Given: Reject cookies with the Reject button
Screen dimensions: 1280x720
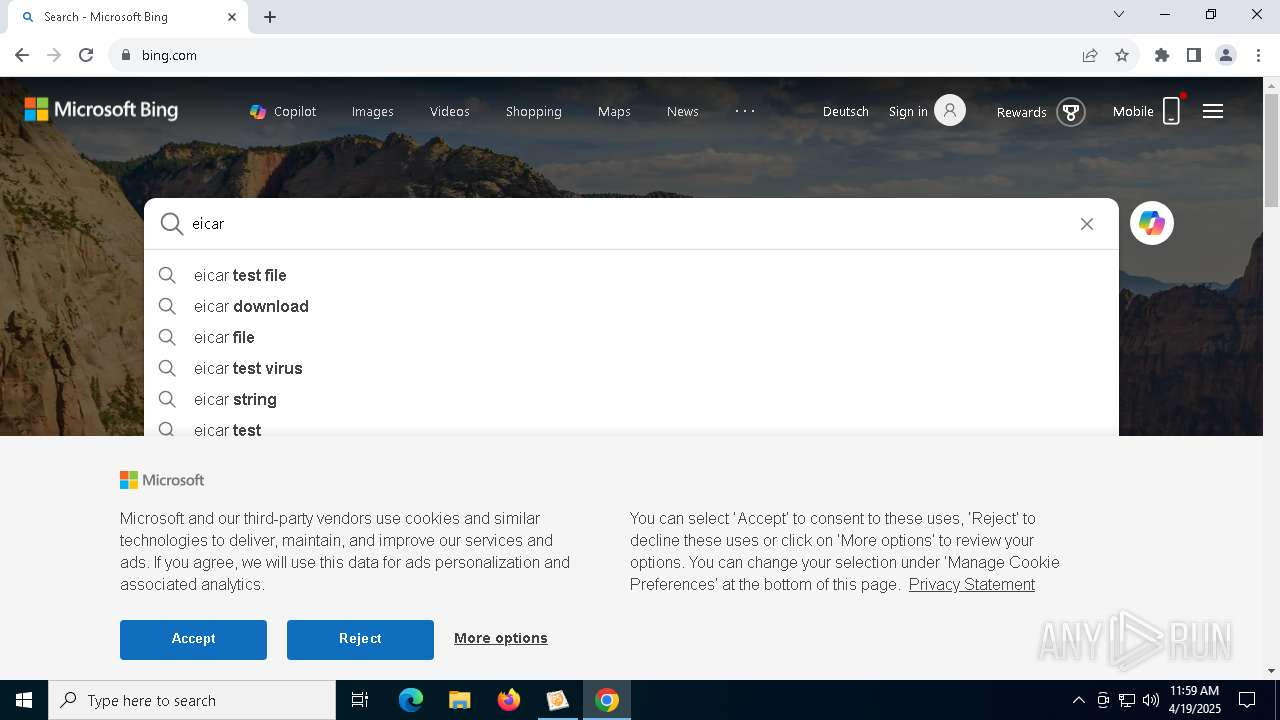Looking at the screenshot, I should point(360,639).
